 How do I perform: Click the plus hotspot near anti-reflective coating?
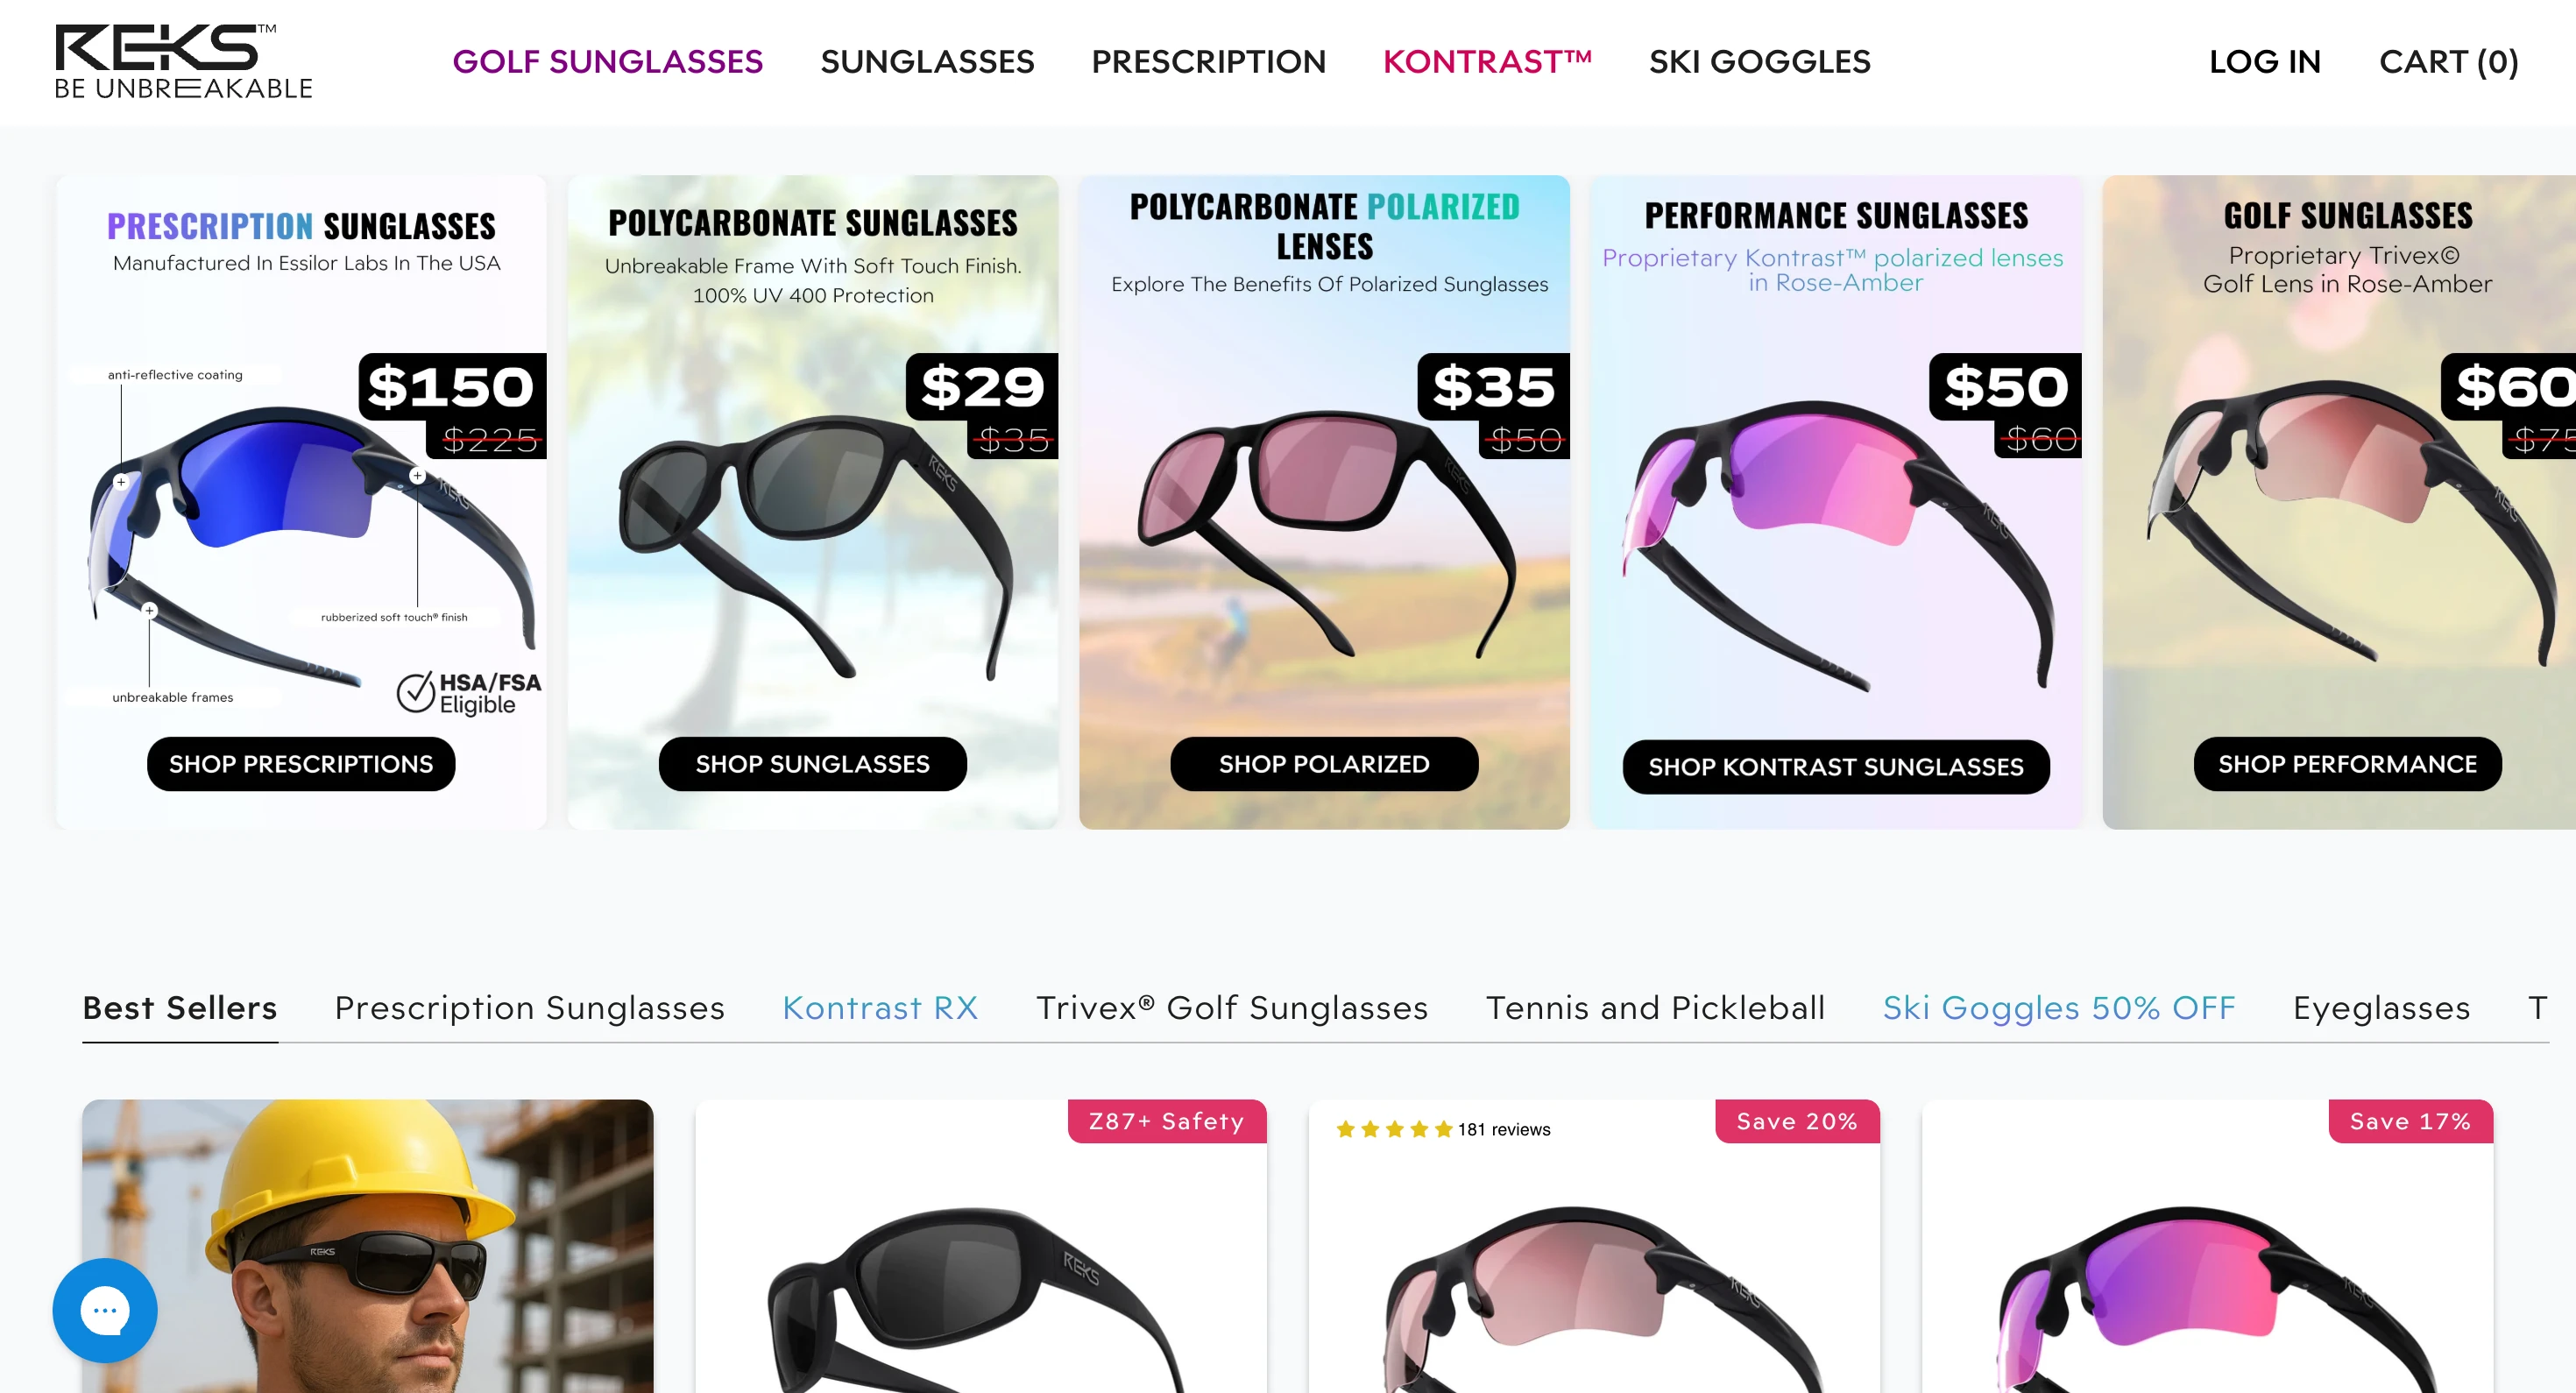tap(121, 482)
